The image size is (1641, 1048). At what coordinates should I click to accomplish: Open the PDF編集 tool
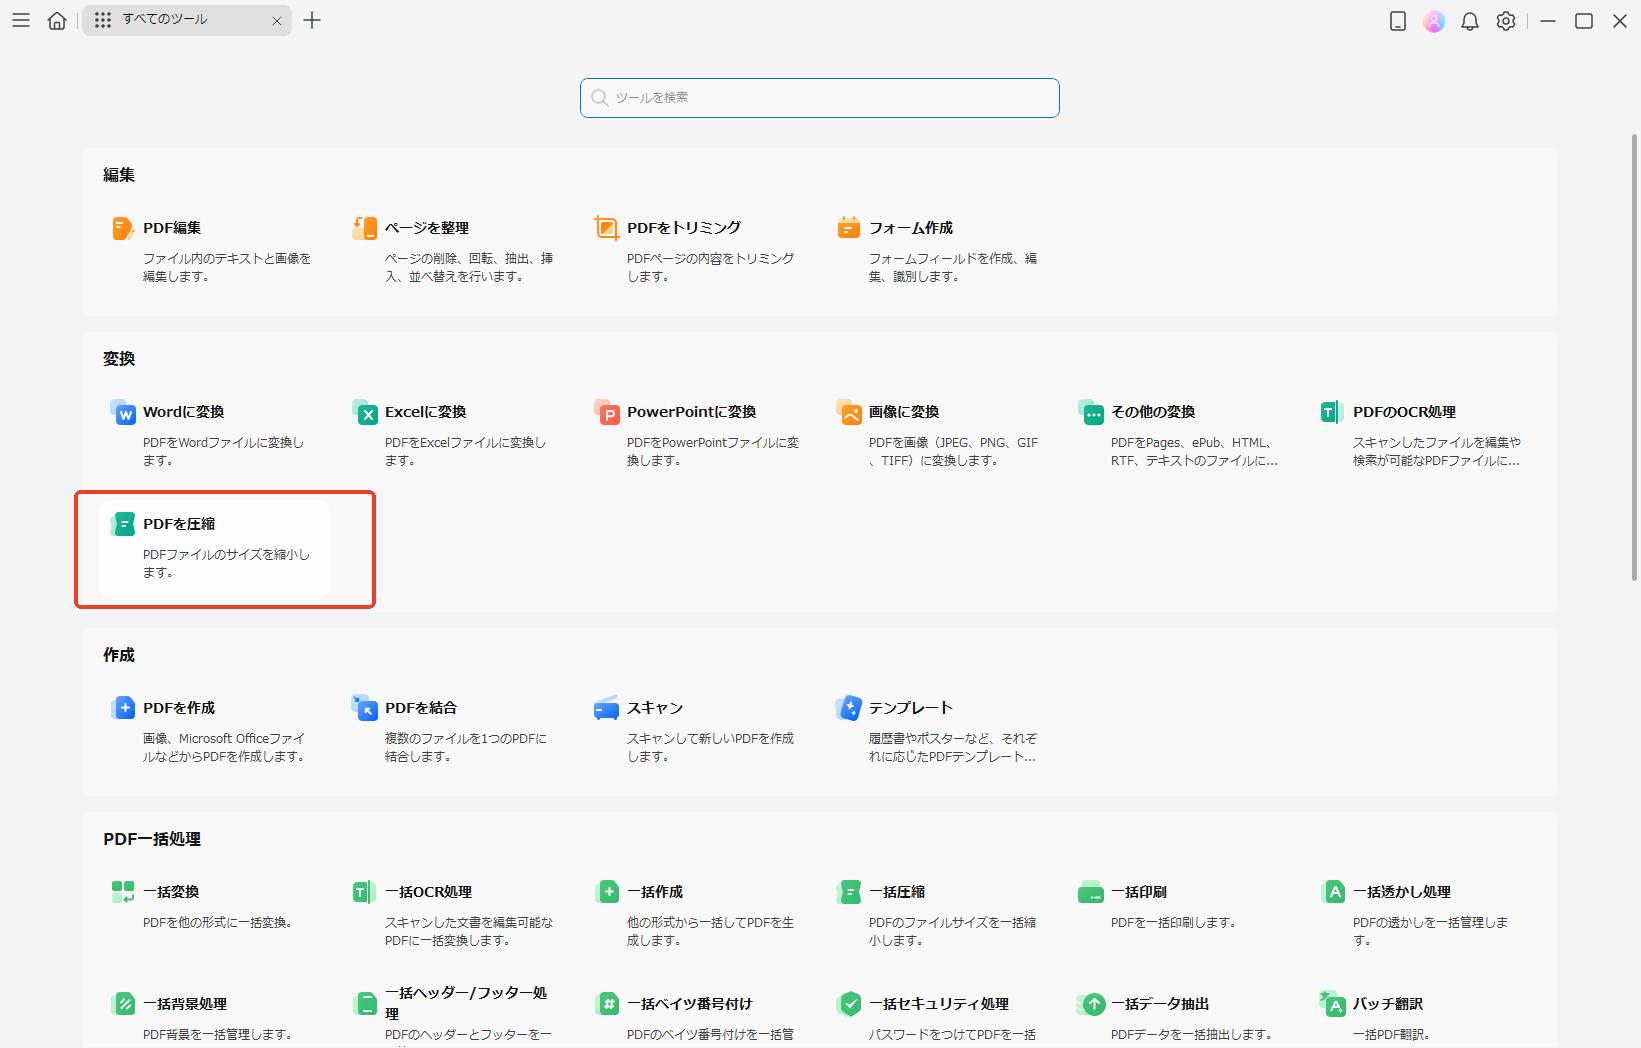click(172, 227)
